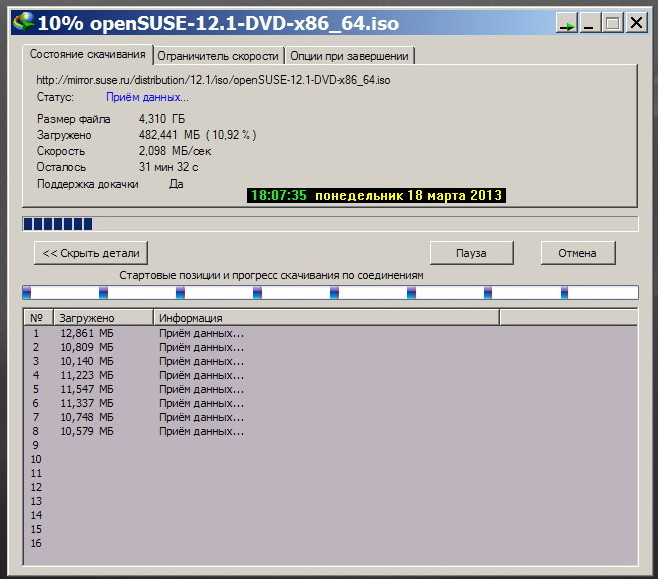This screenshot has width=658, height=579.
Task: Open the Опции при завершении tab
Action: tap(349, 56)
